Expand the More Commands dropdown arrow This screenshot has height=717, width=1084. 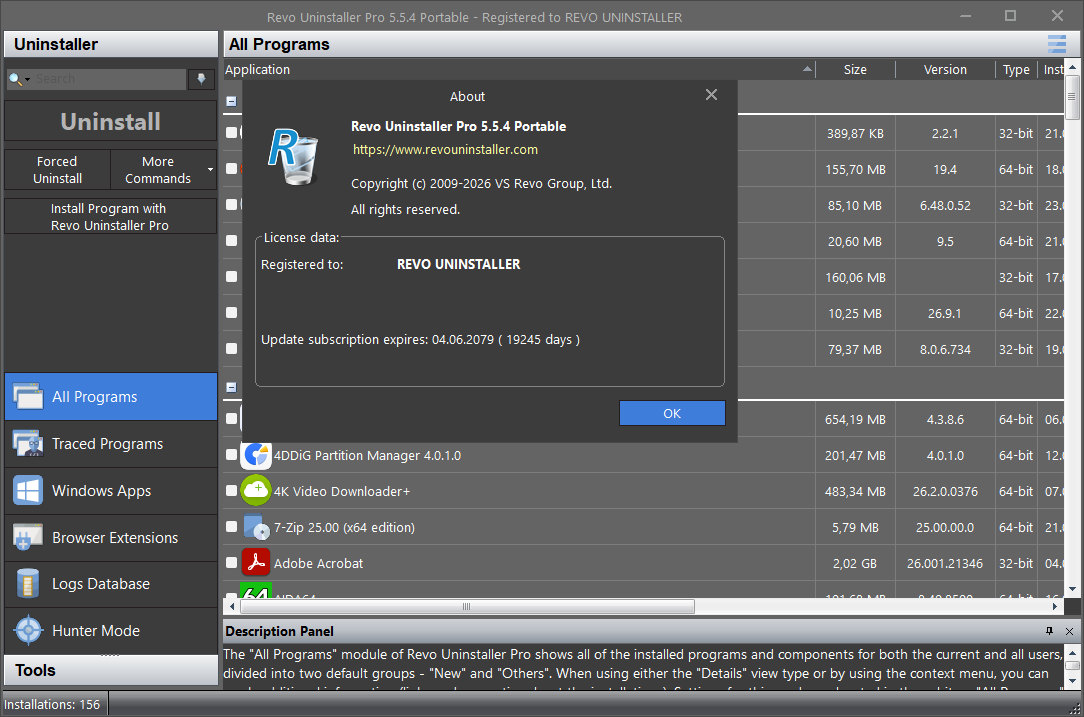(x=210, y=169)
